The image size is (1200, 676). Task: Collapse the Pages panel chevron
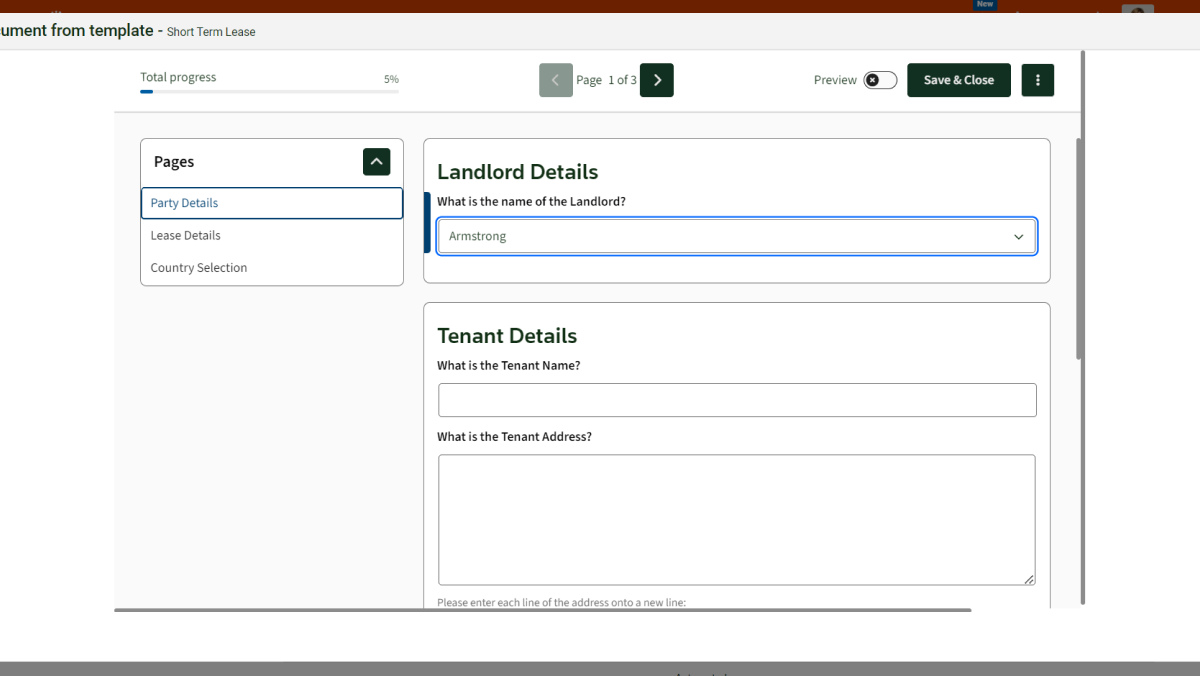click(376, 162)
